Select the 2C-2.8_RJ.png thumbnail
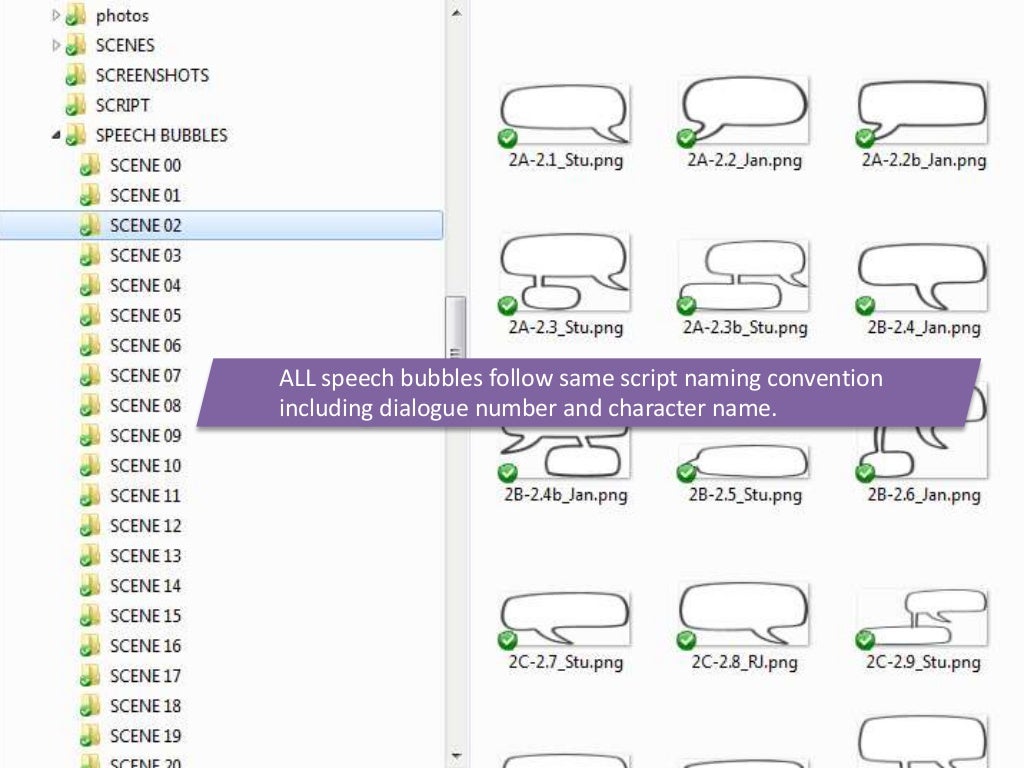The image size is (1024, 768). click(744, 615)
